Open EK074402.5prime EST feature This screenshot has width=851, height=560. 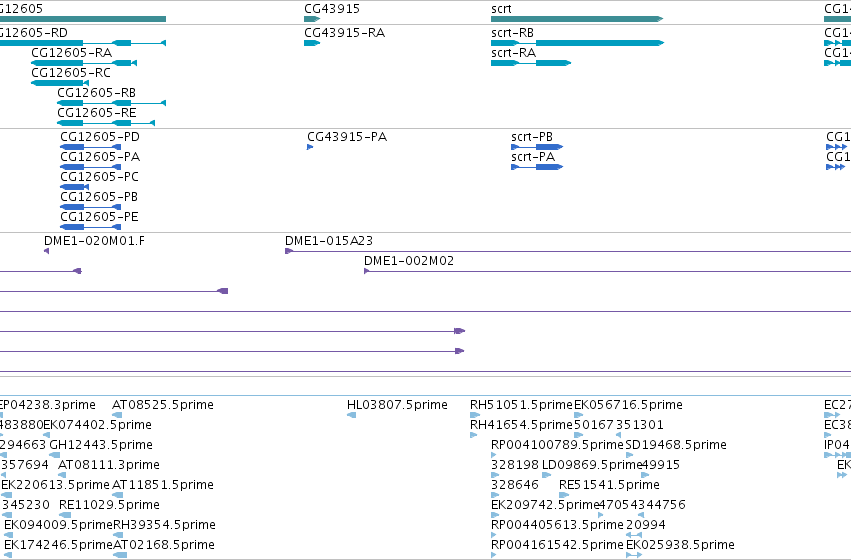pos(47,435)
